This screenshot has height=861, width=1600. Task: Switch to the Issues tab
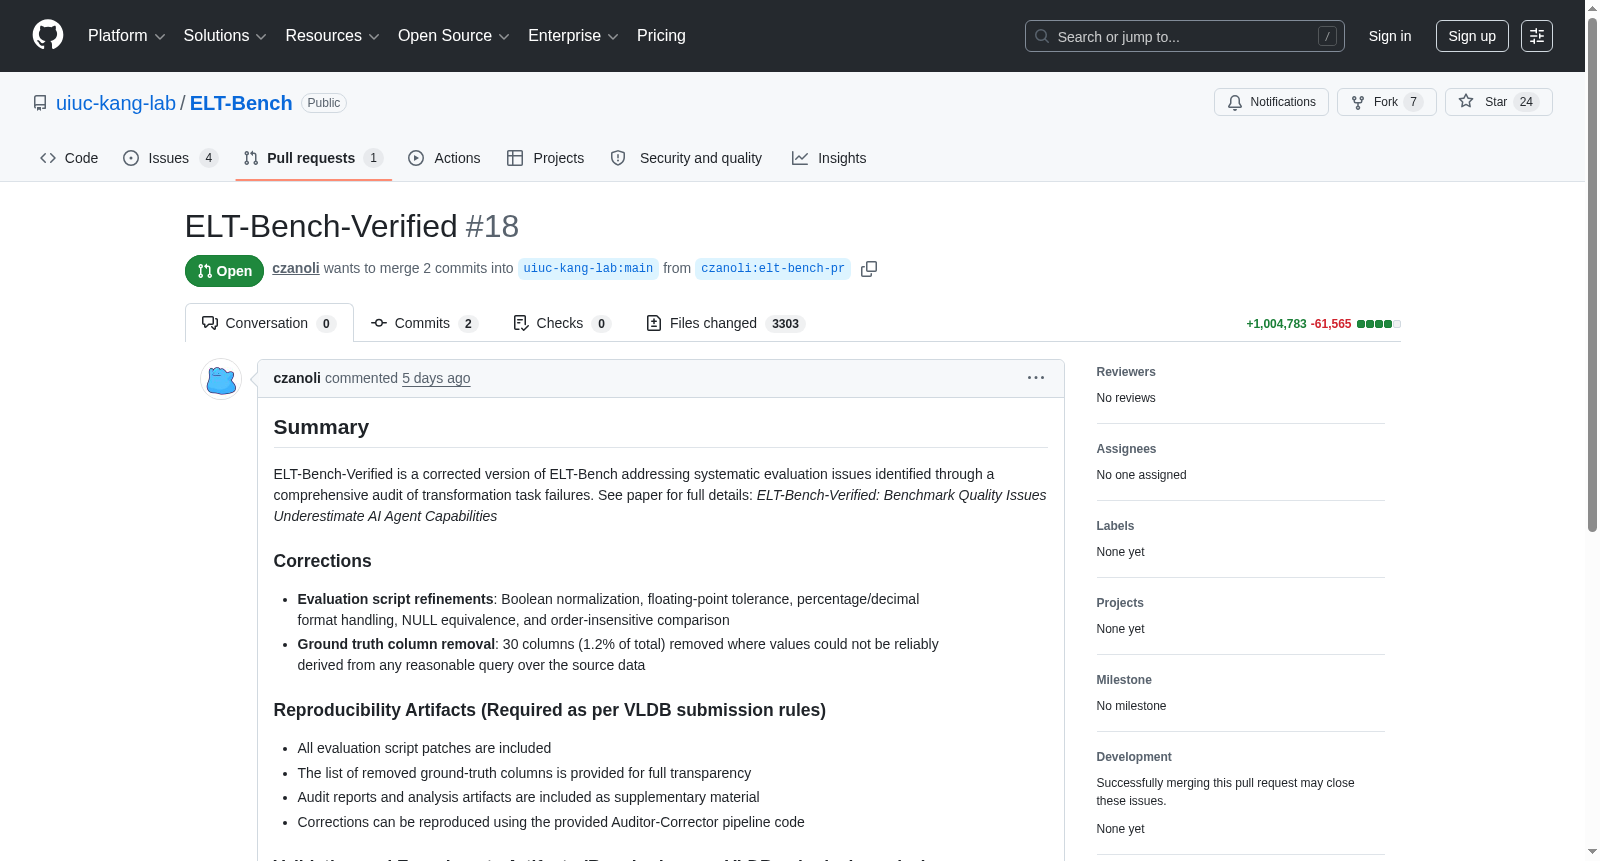click(x=170, y=158)
